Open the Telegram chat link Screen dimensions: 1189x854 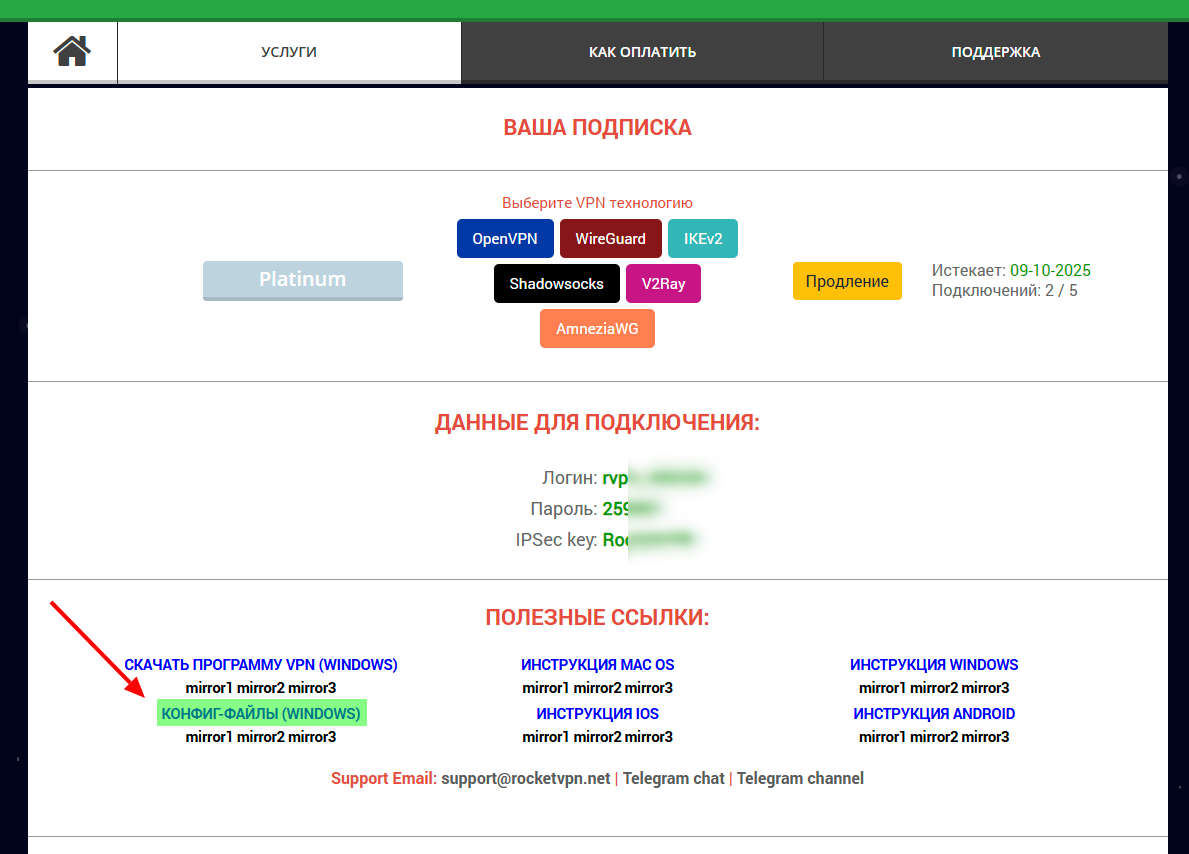pos(673,778)
